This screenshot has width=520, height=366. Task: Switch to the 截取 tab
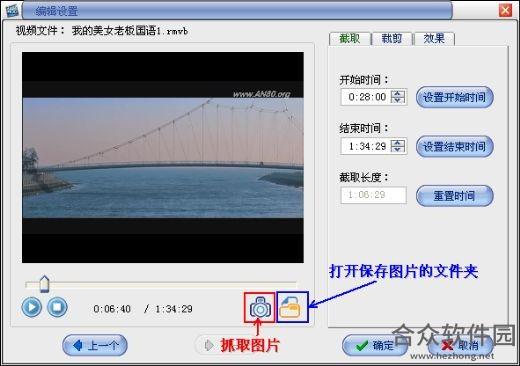click(x=350, y=39)
